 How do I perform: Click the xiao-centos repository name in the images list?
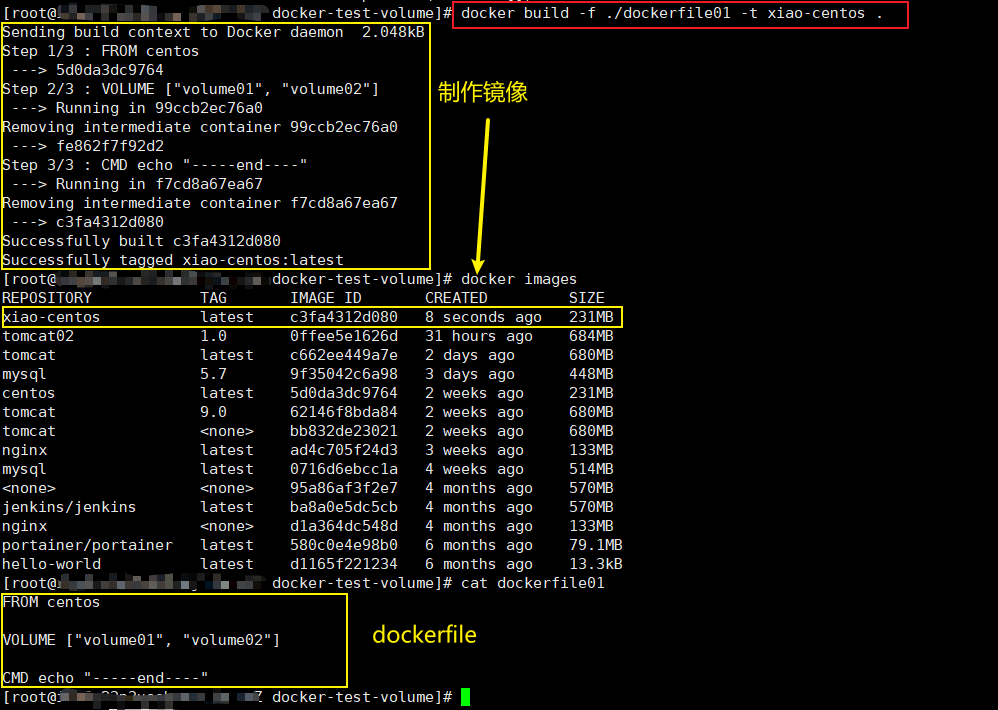(x=51, y=317)
